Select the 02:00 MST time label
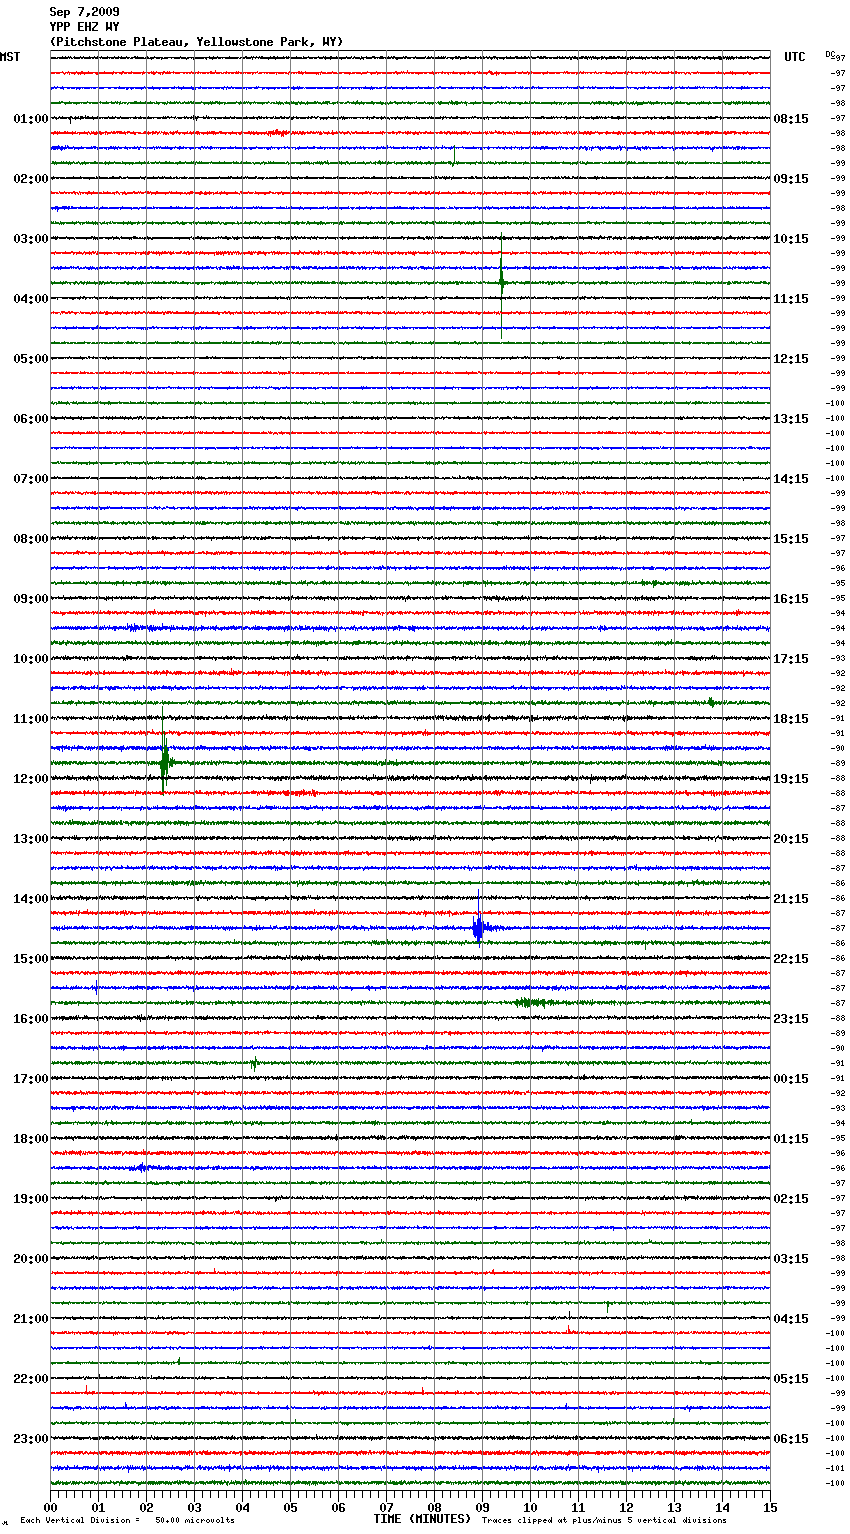Image resolution: width=850 pixels, height=1534 pixels. [x=31, y=179]
